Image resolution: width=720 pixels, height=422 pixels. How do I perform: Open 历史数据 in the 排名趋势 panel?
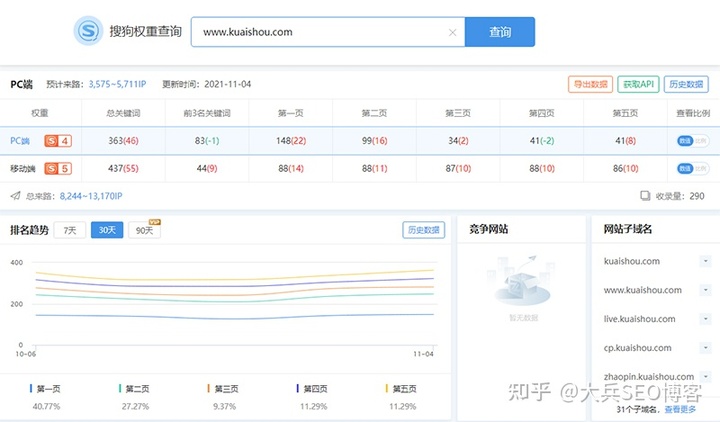(423, 230)
